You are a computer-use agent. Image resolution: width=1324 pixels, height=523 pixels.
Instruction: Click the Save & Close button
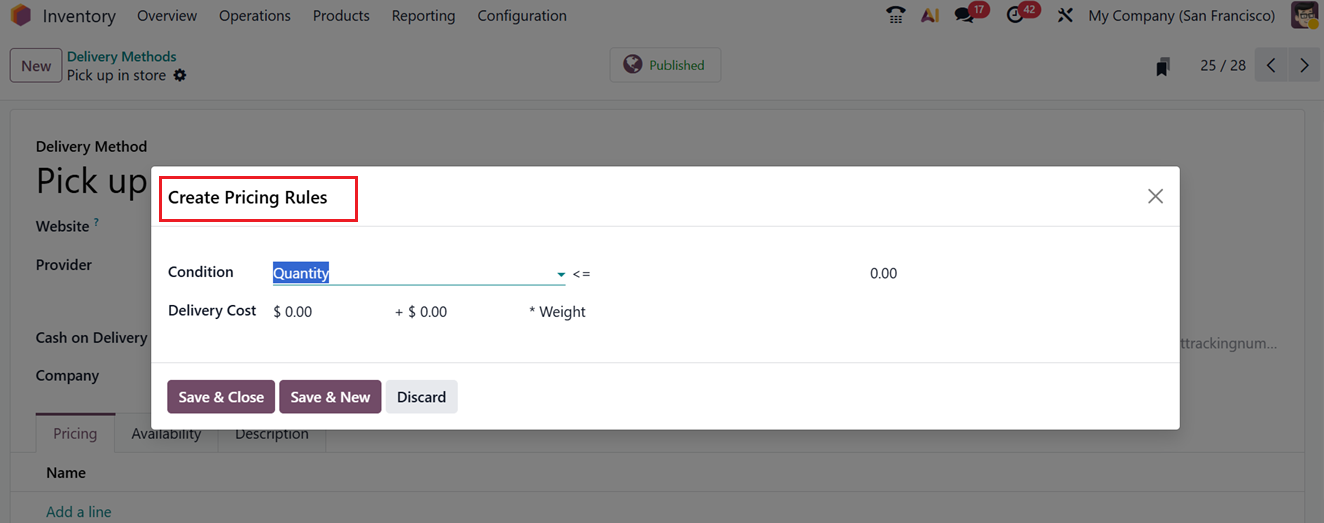tap(221, 397)
